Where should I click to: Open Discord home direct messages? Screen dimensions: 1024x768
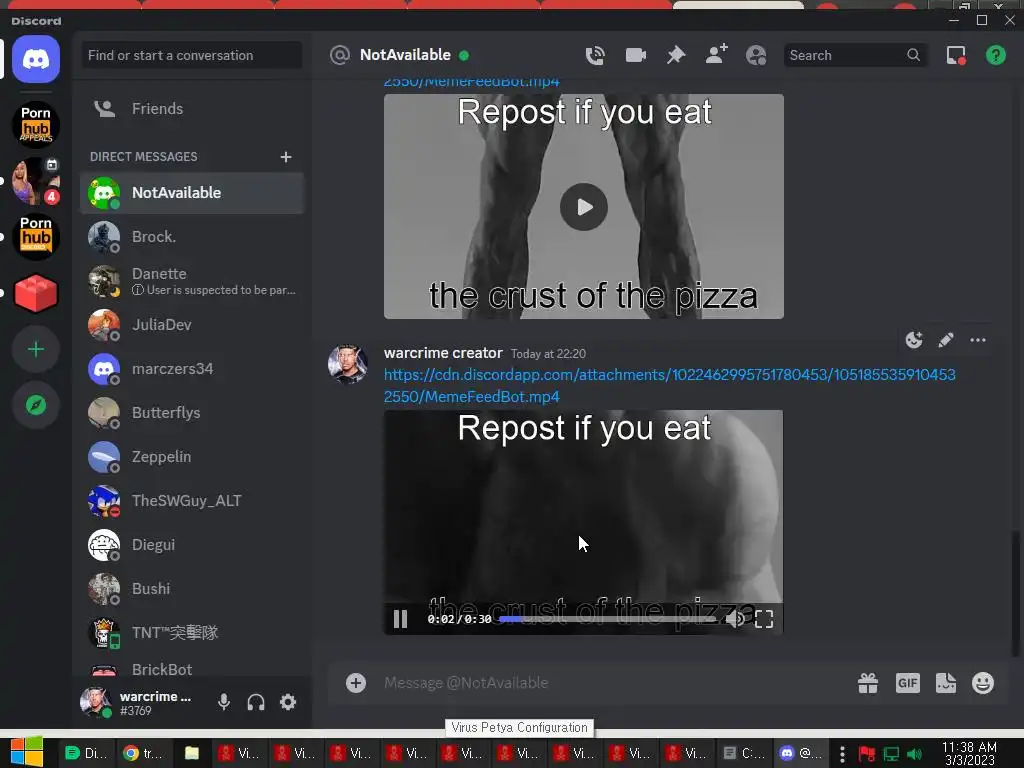(x=36, y=59)
